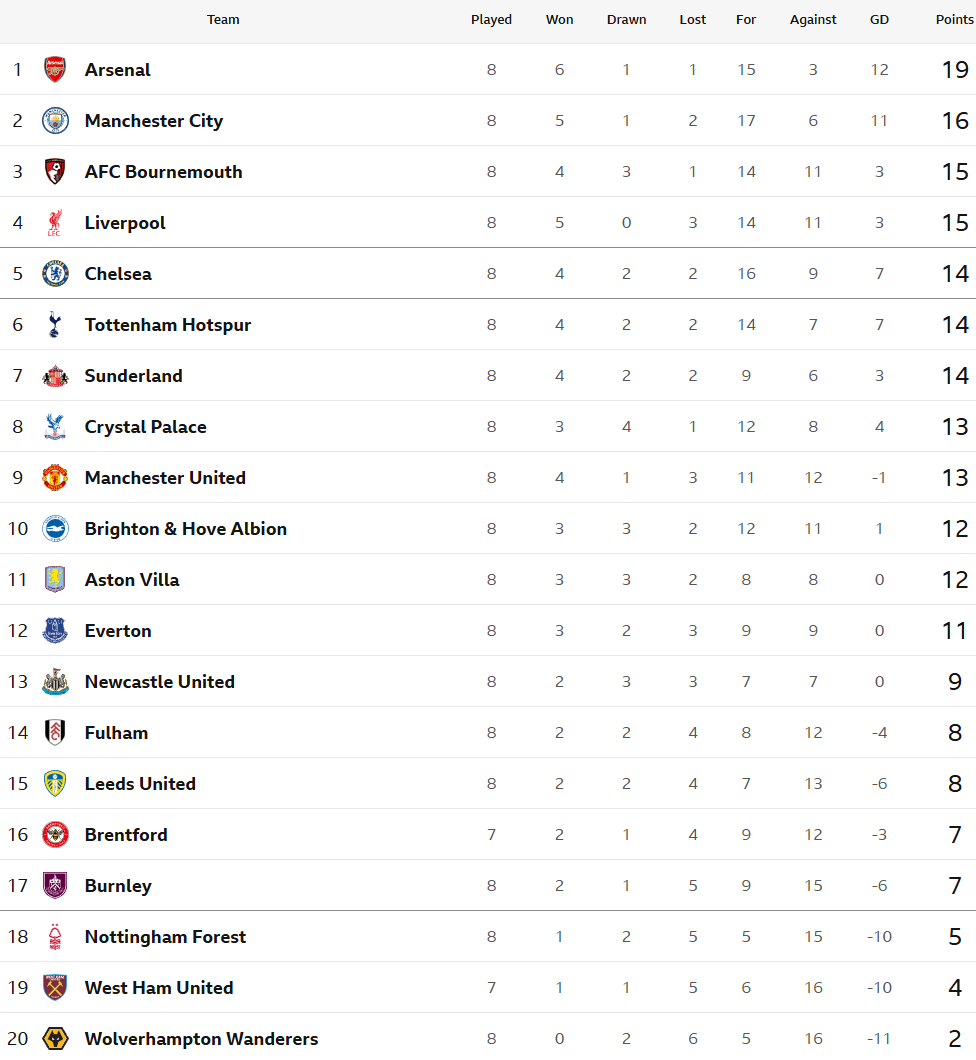Viewport: 976px width, 1060px height.
Task: Click the Chelsea club badge
Action: pyautogui.click(x=55, y=274)
